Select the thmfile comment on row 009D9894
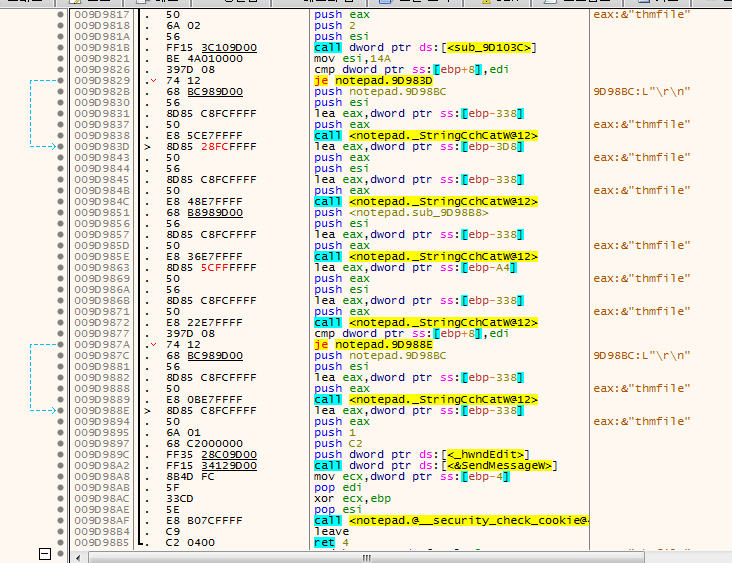The height and width of the screenshot is (563, 732). click(642, 422)
